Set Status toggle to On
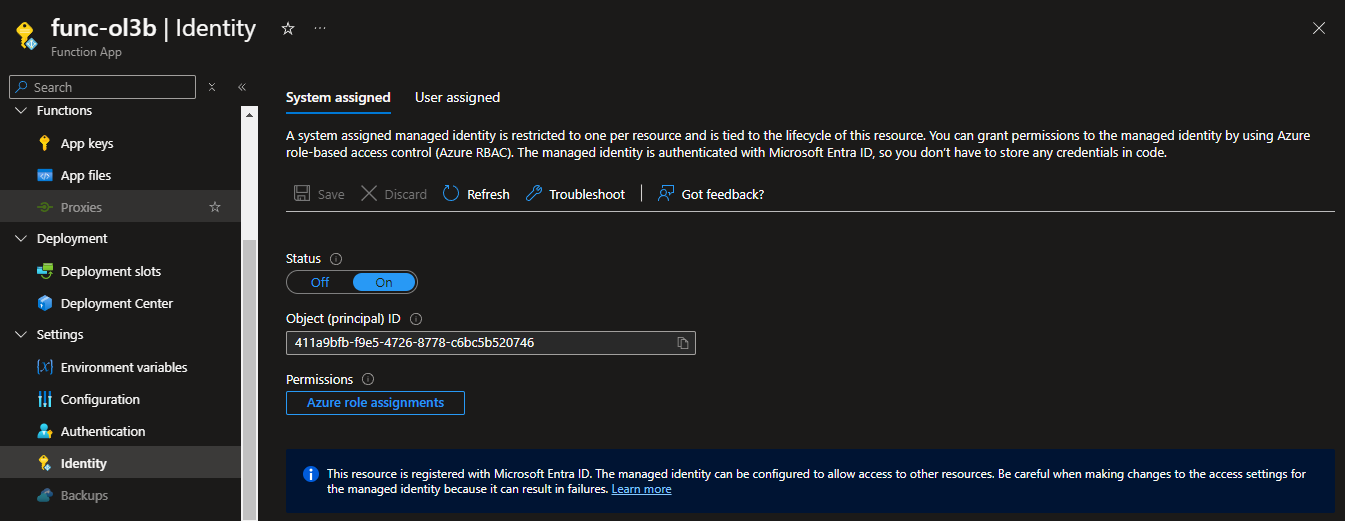The width and height of the screenshot is (1345, 521). coord(384,282)
